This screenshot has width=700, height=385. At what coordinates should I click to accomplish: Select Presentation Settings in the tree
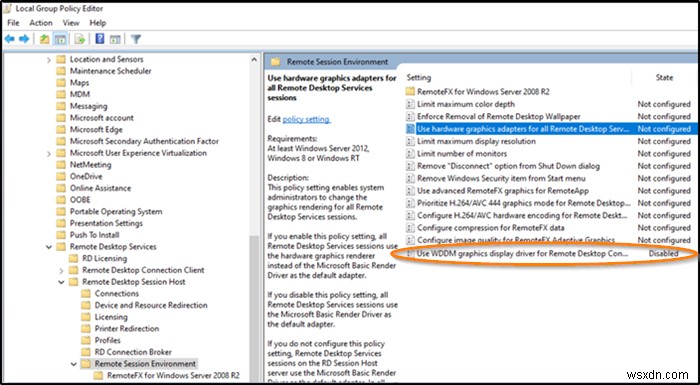point(106,223)
